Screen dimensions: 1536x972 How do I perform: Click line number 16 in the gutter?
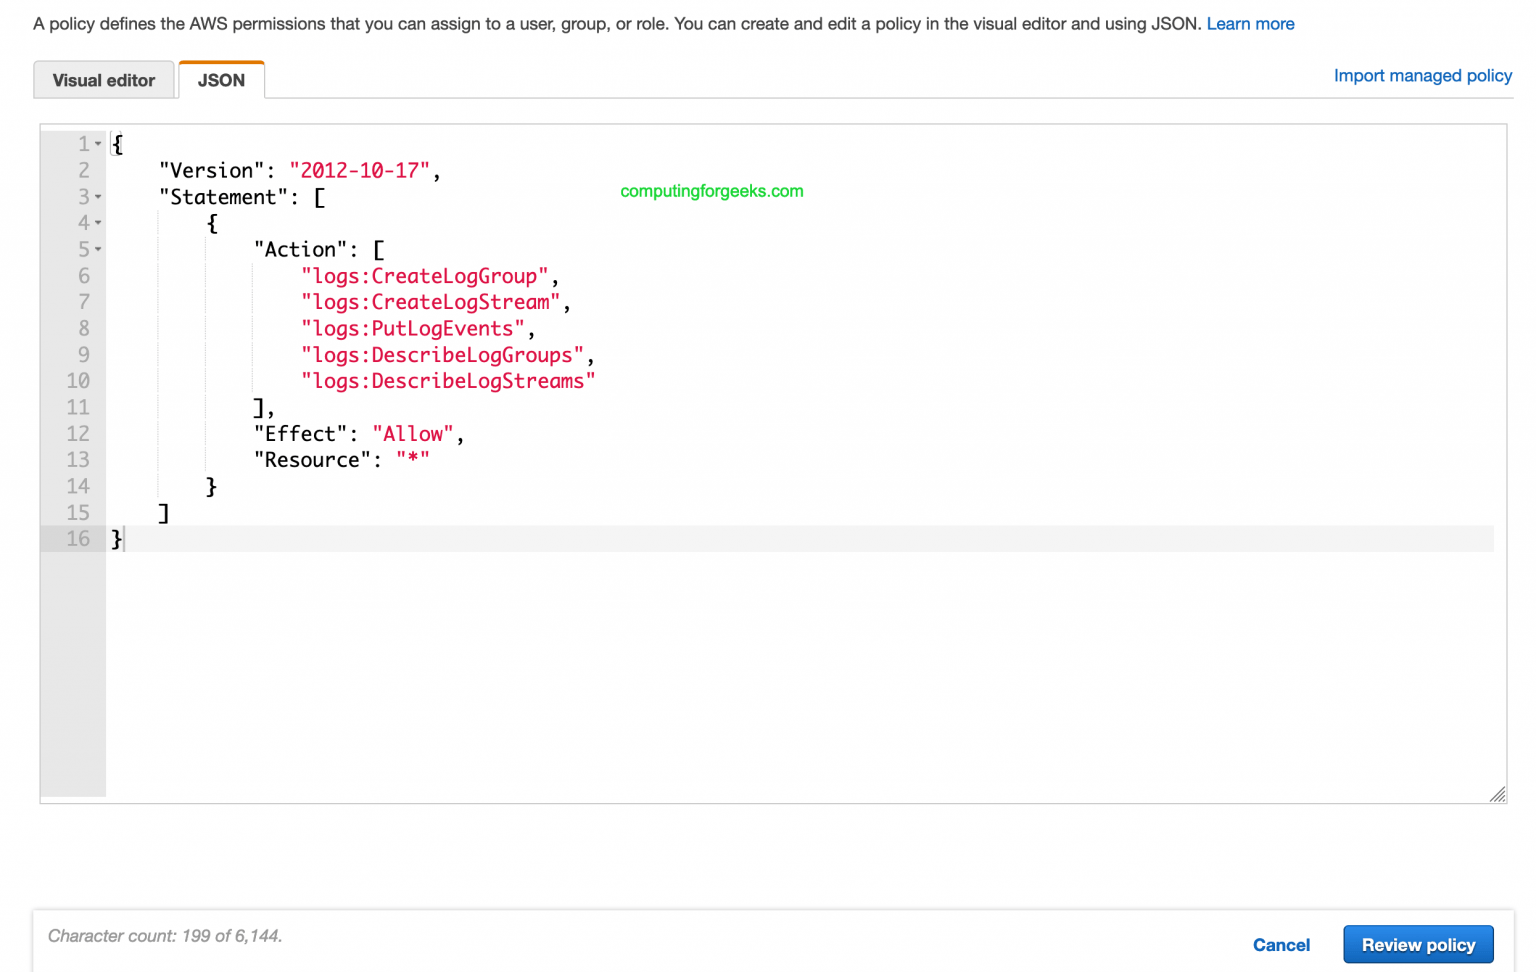77,539
